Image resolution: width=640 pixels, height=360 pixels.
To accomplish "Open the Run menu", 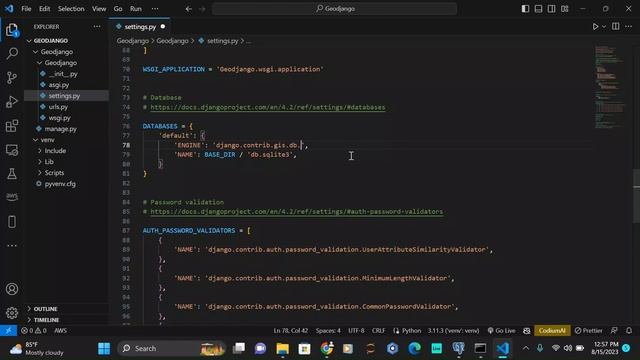I will [x=136, y=9].
